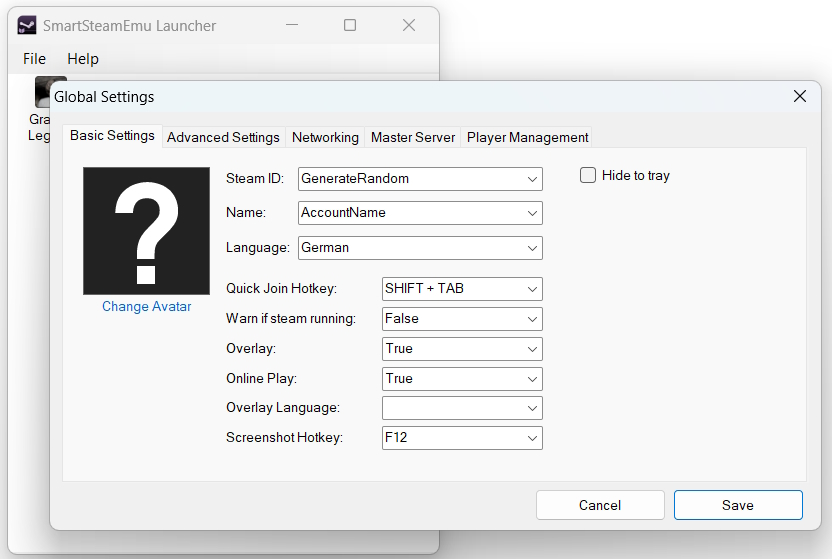This screenshot has height=559, width=832.
Task: Click the question mark avatar image
Action: pyautogui.click(x=146, y=231)
